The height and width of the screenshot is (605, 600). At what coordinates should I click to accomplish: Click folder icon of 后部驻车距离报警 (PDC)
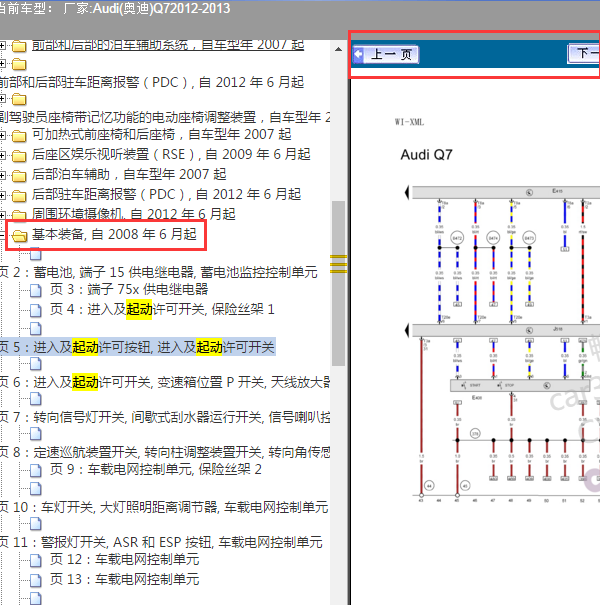pos(19,196)
